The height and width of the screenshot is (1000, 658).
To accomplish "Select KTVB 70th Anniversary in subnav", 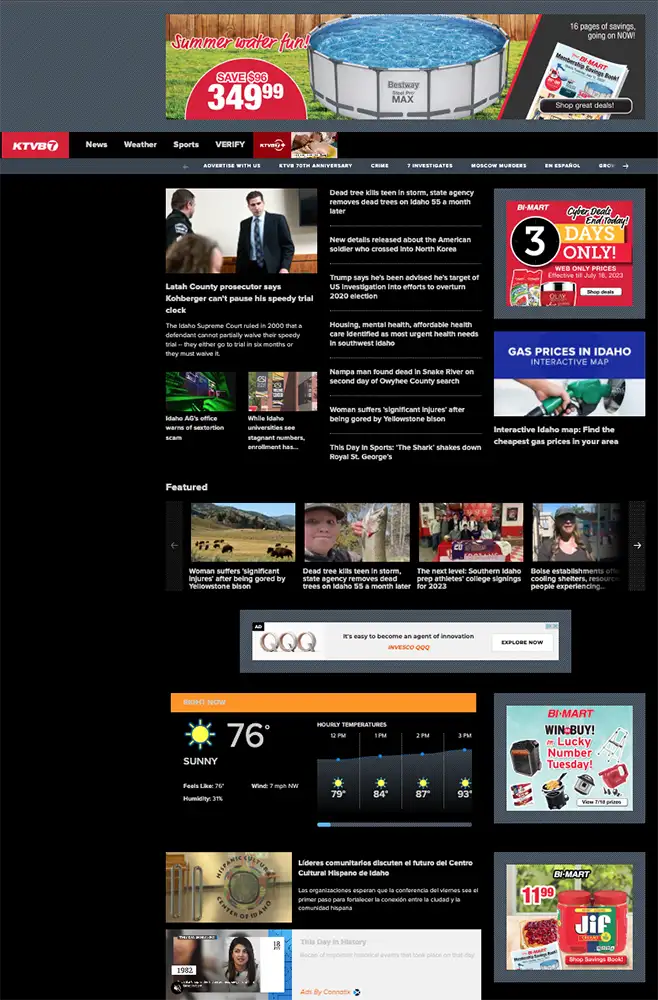I will (316, 166).
